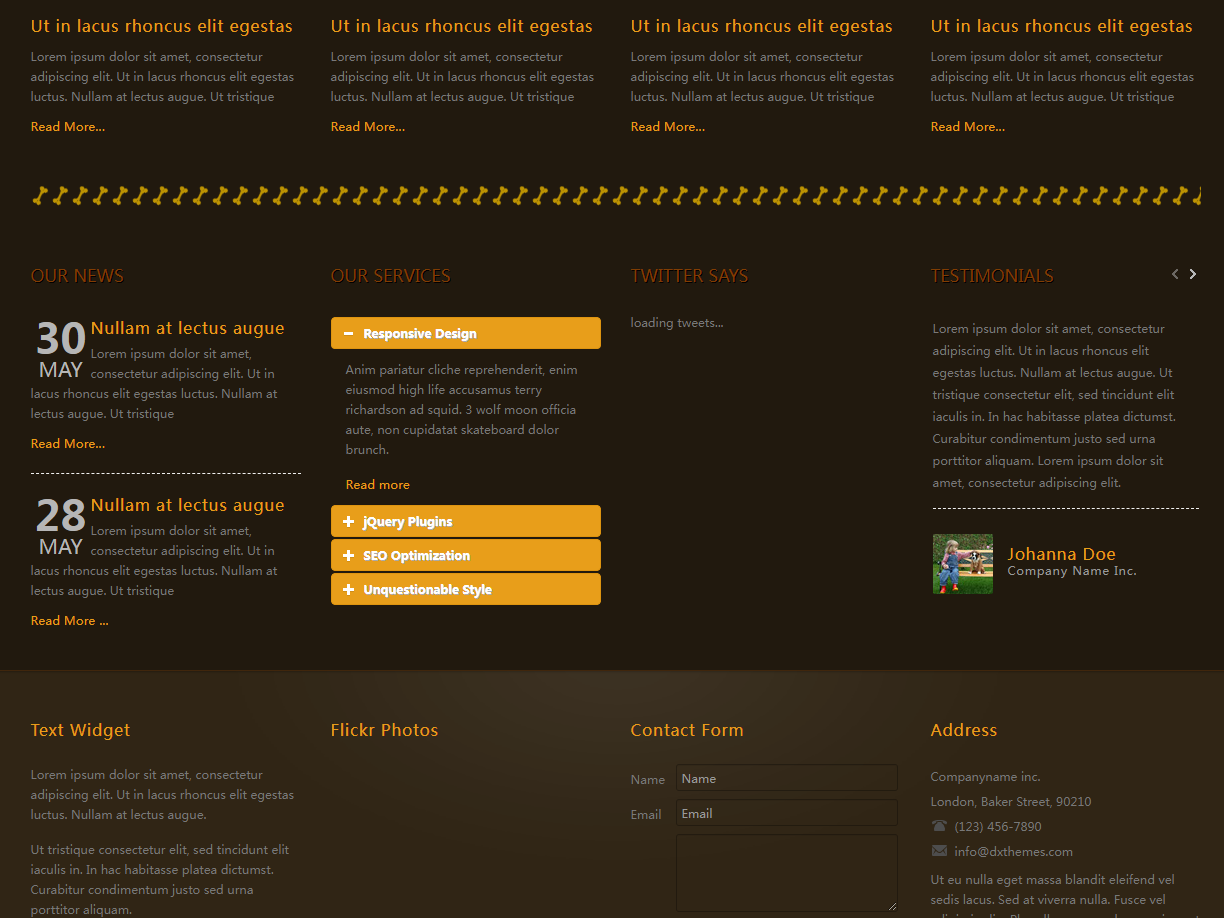The height and width of the screenshot is (918, 1224).
Task: Click the TWITTER SAYS section heading
Action: click(689, 276)
